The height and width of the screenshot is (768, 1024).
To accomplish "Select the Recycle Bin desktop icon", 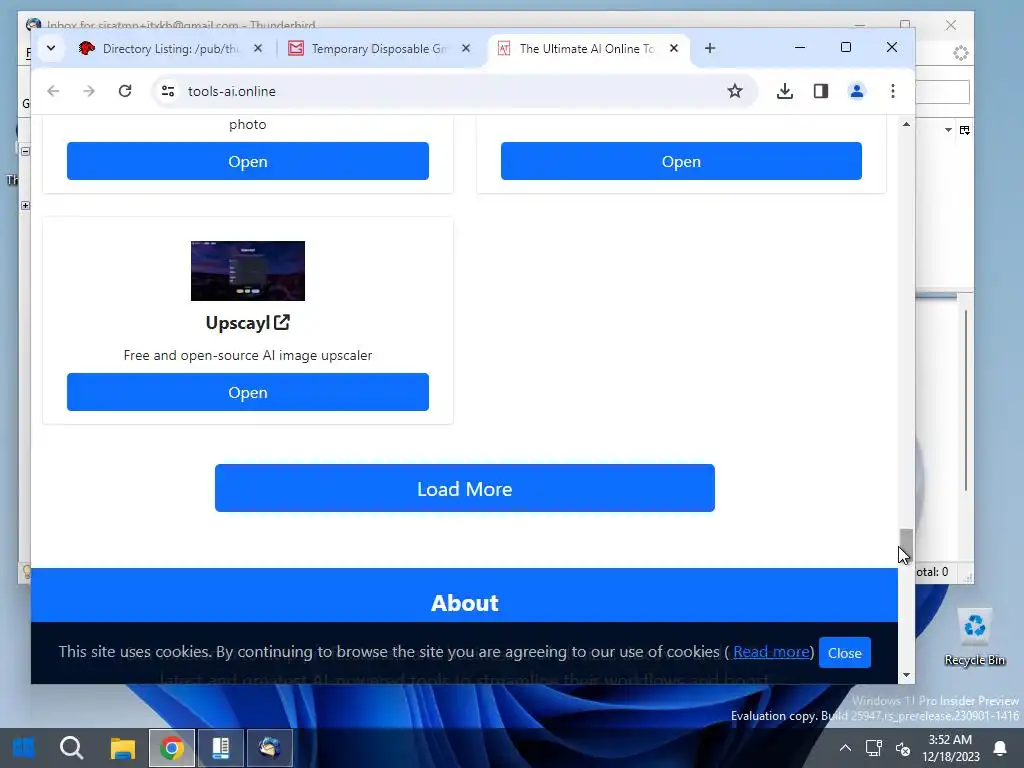I will [x=974, y=637].
